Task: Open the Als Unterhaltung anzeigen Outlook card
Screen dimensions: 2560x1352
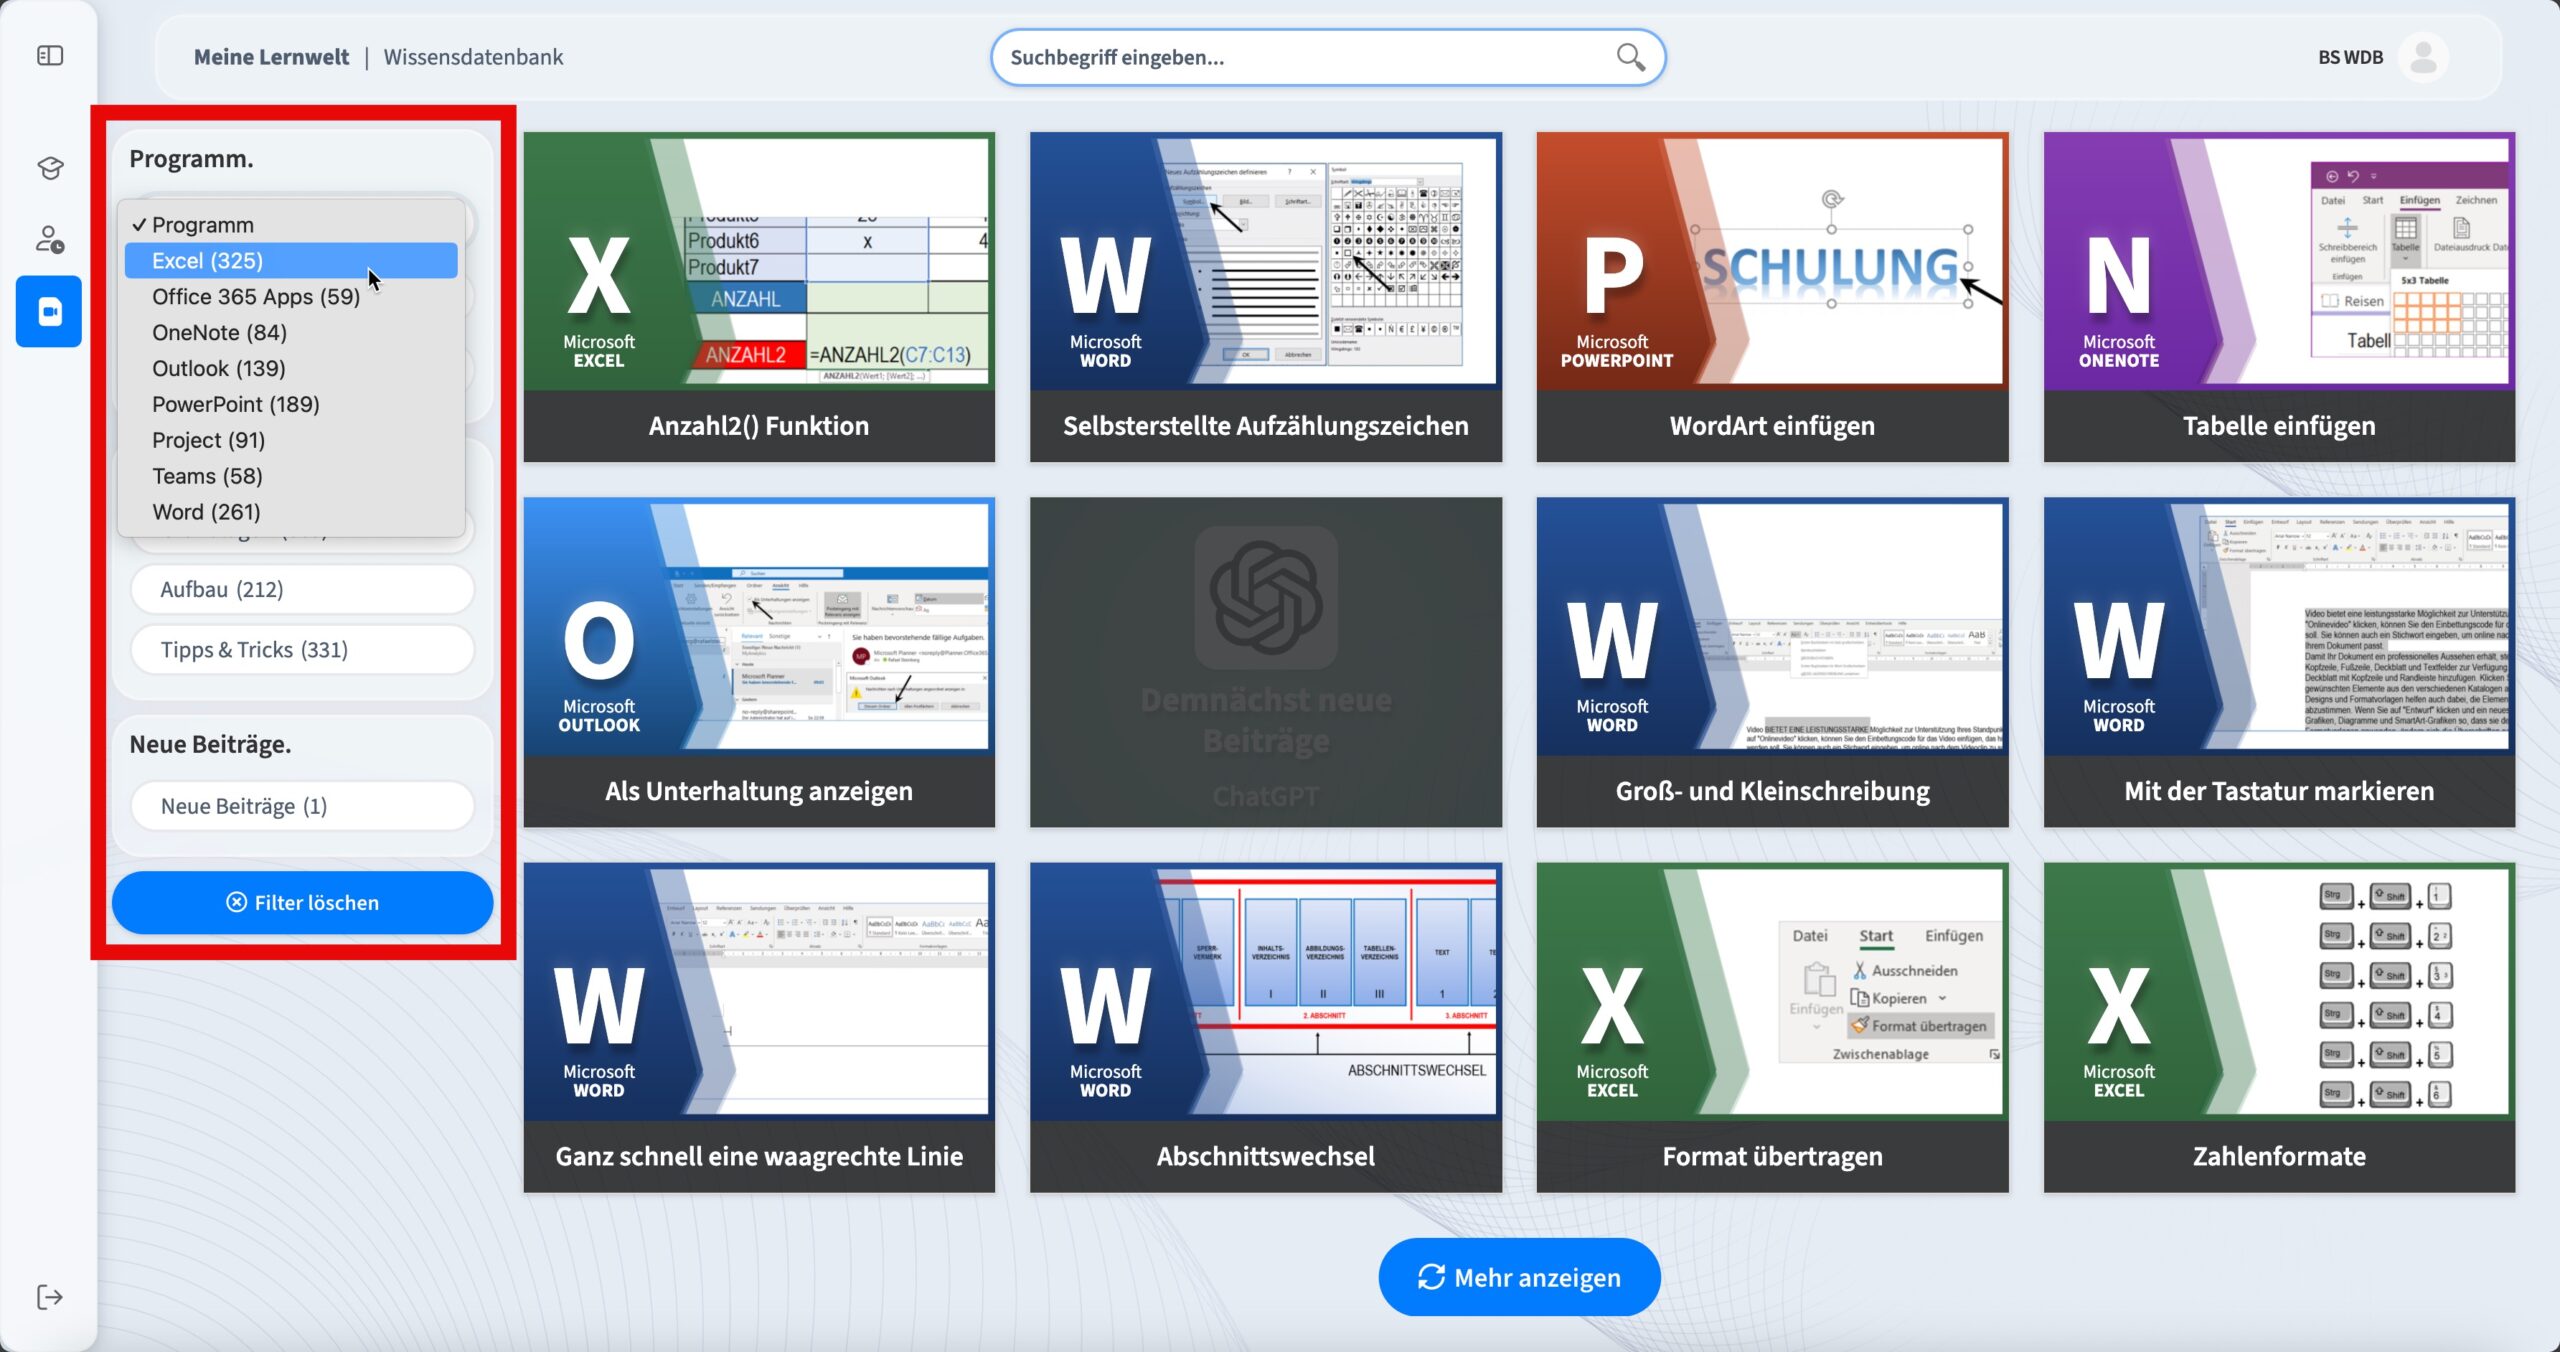Action: (759, 662)
